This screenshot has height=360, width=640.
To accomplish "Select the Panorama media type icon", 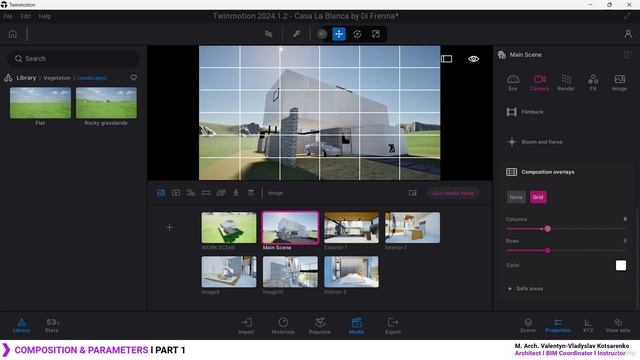I will [206, 193].
